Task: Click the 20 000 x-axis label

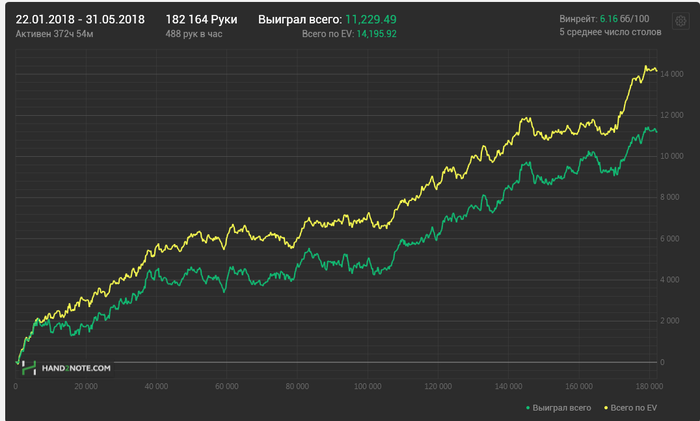Action: tap(86, 386)
